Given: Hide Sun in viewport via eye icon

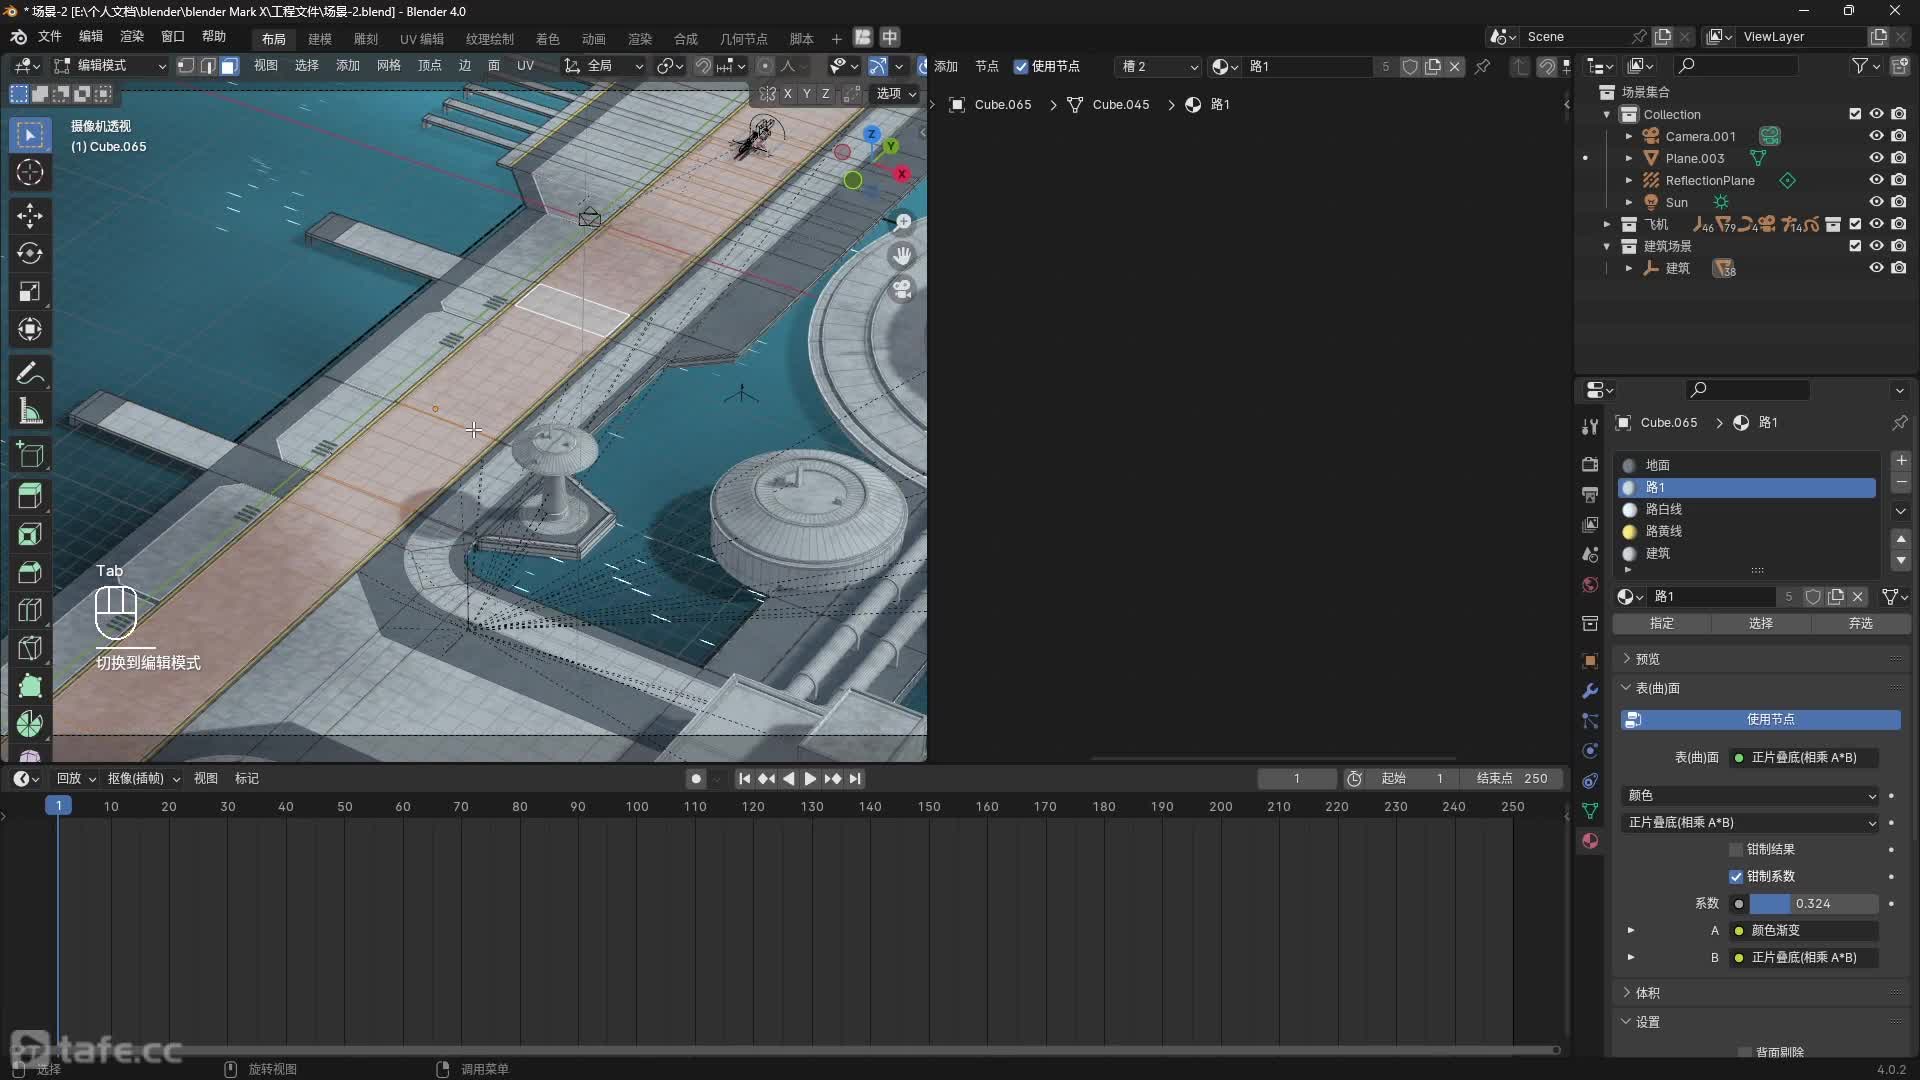Looking at the screenshot, I should pyautogui.click(x=1877, y=202).
